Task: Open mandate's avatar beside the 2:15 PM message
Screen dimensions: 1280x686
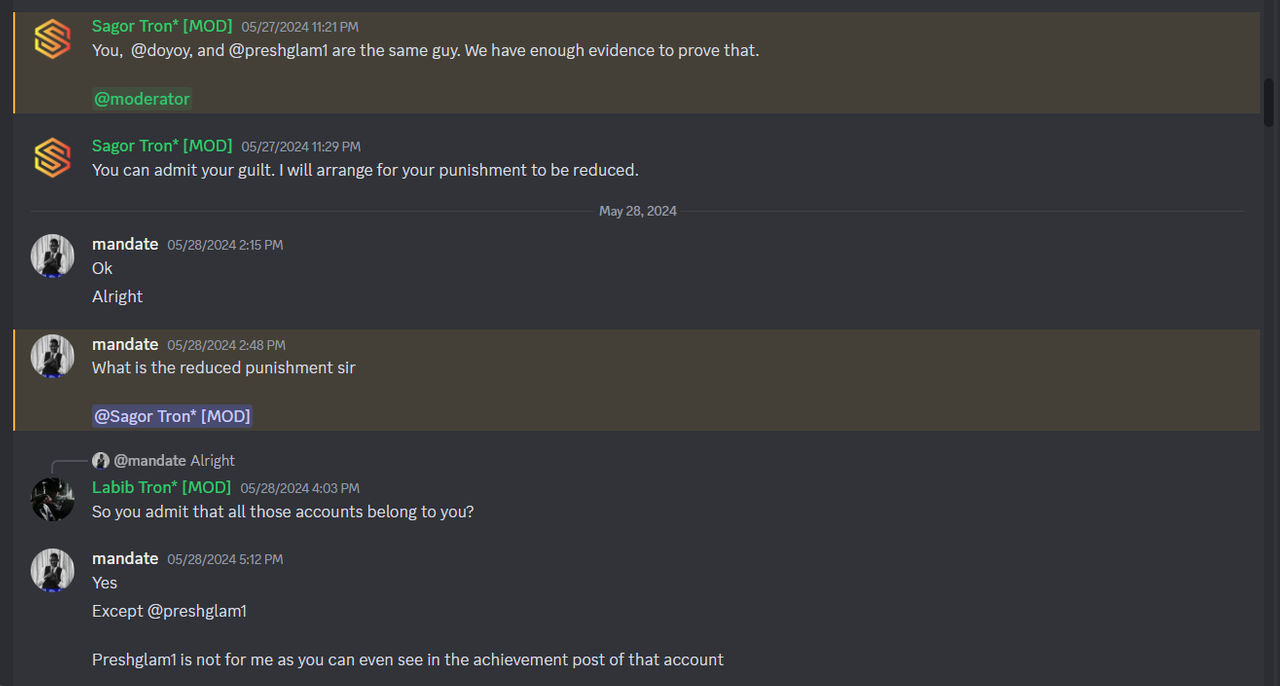Action: 53,256
